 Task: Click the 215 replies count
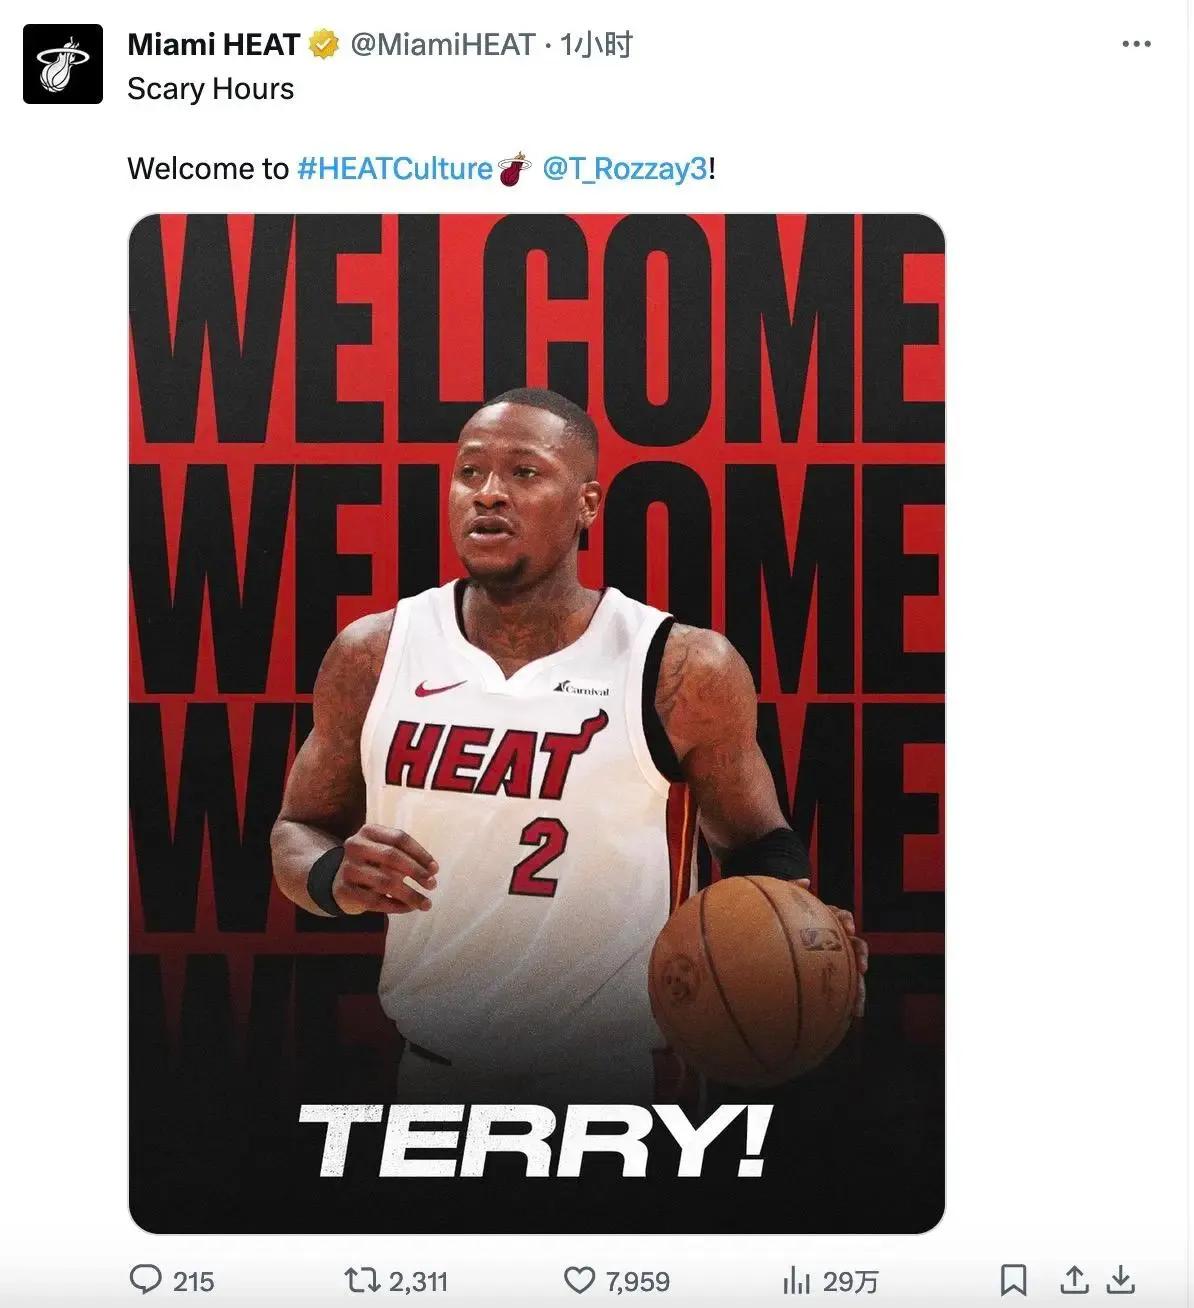(x=194, y=1281)
